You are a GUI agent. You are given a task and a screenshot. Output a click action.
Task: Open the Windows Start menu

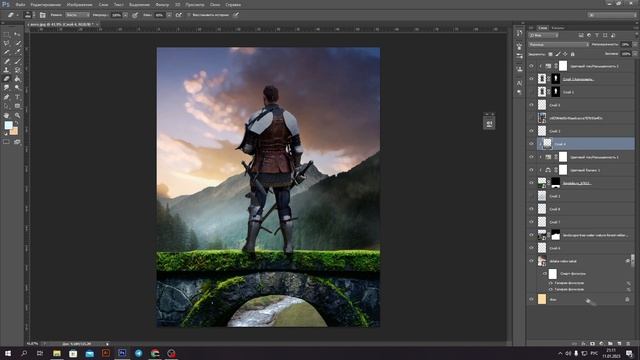7,353
